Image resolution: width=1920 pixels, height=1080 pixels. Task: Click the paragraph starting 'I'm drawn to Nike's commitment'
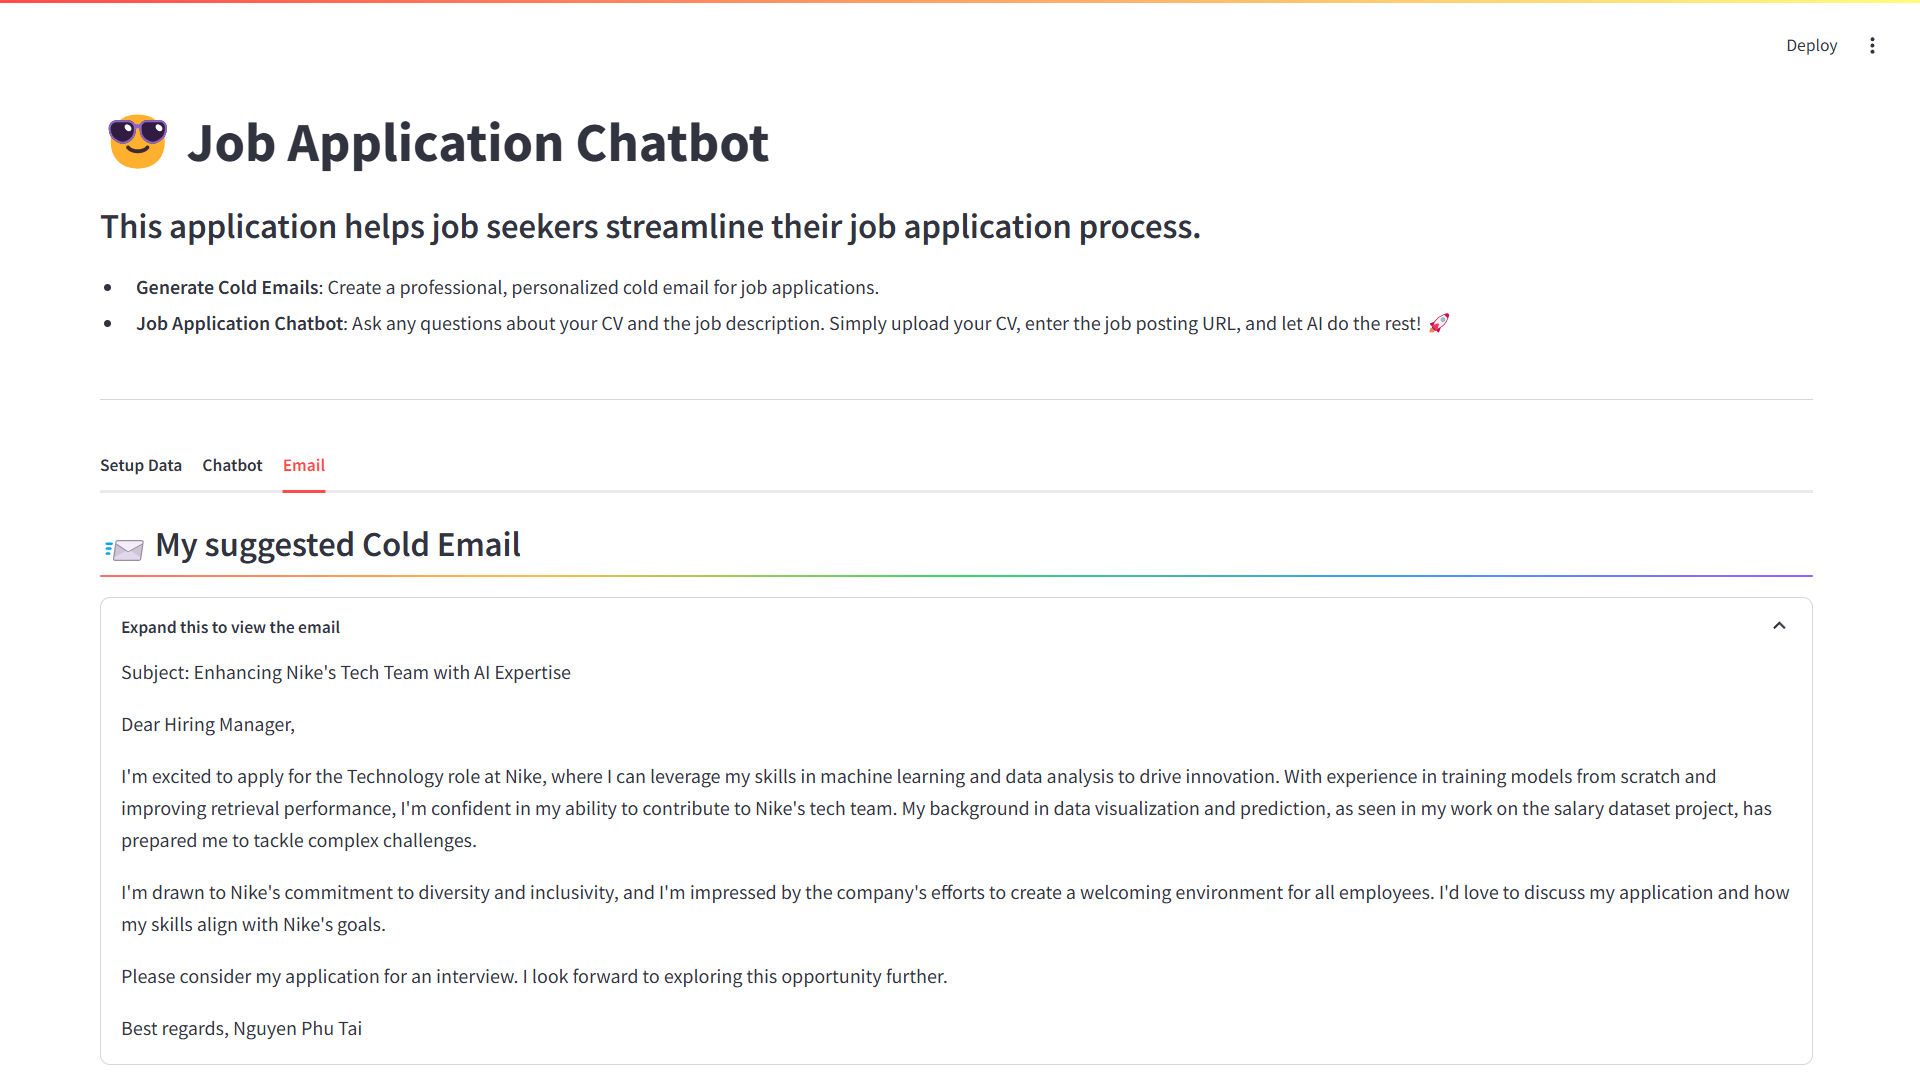(955, 909)
